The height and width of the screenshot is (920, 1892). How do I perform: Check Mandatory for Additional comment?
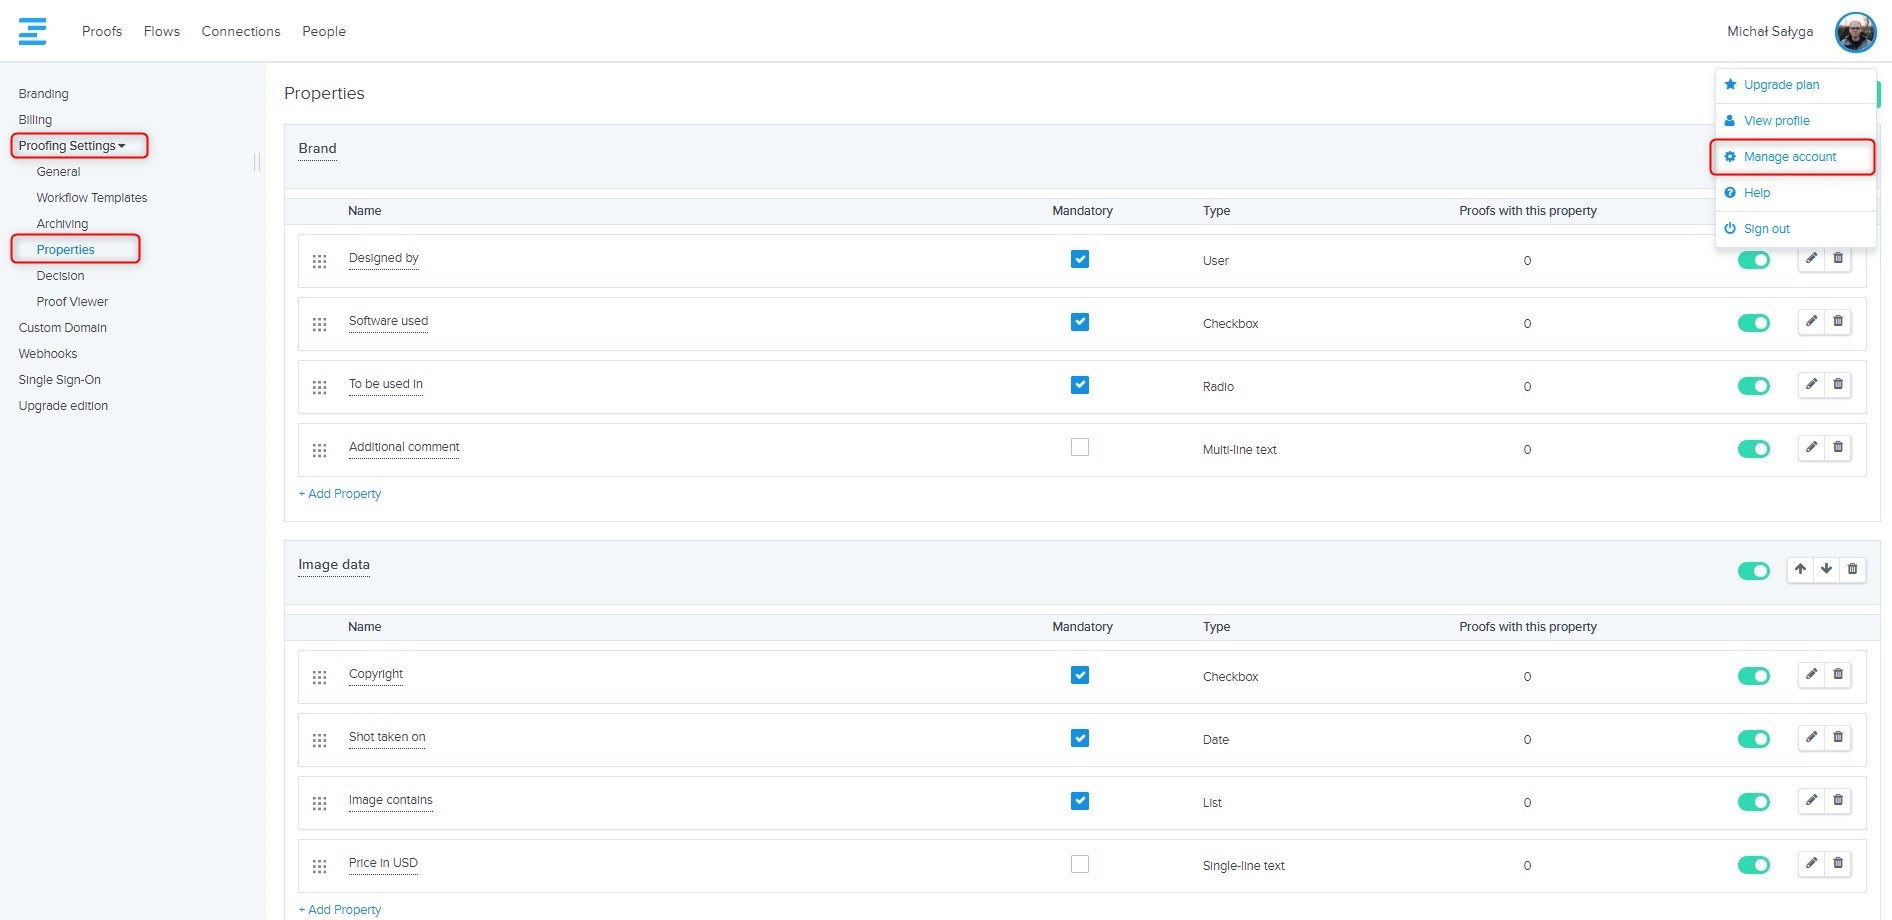1080,448
